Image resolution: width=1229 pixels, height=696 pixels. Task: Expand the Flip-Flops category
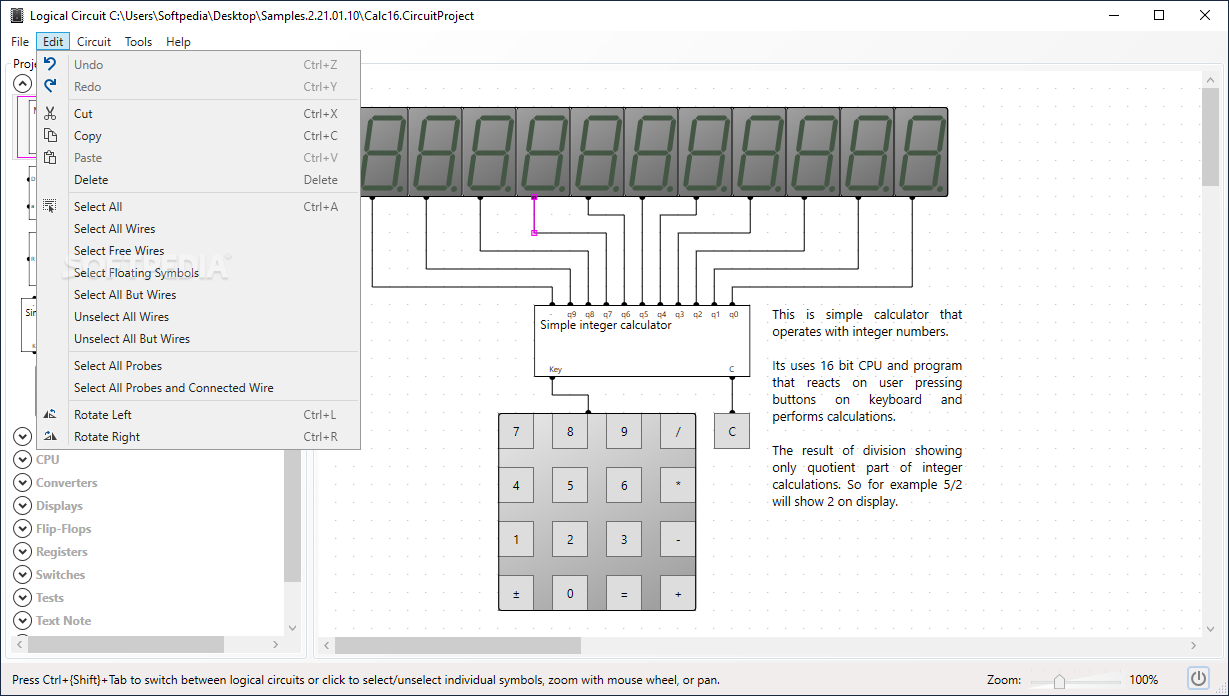[x=22, y=529]
